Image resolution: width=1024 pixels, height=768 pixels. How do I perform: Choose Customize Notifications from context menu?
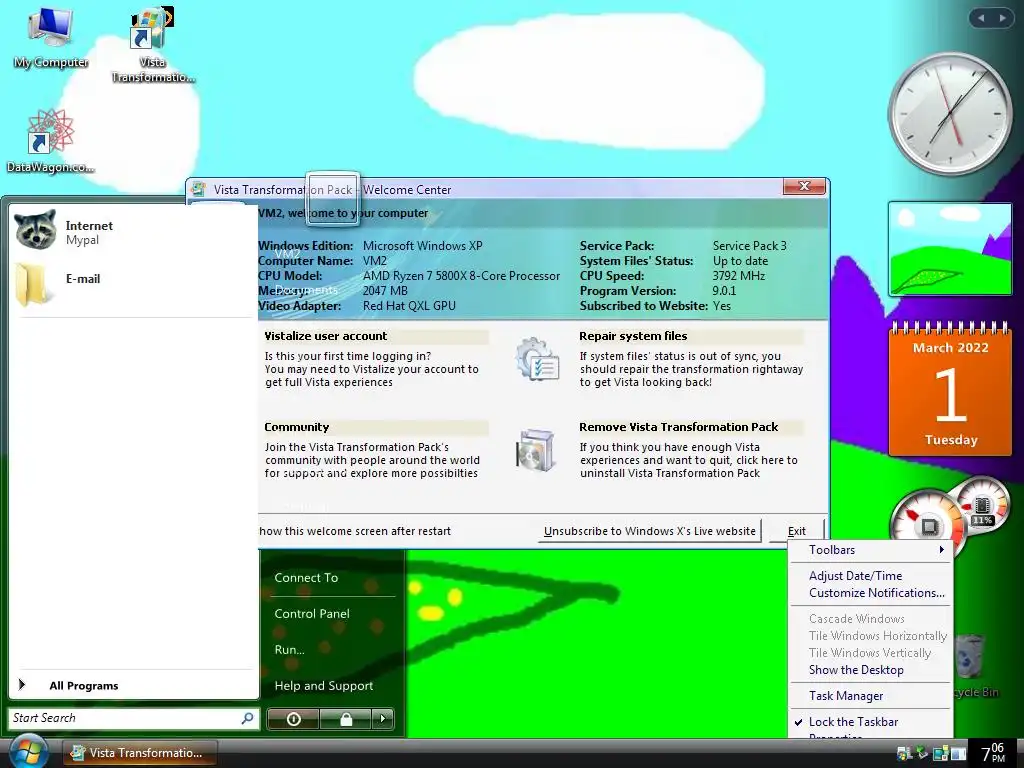[876, 593]
